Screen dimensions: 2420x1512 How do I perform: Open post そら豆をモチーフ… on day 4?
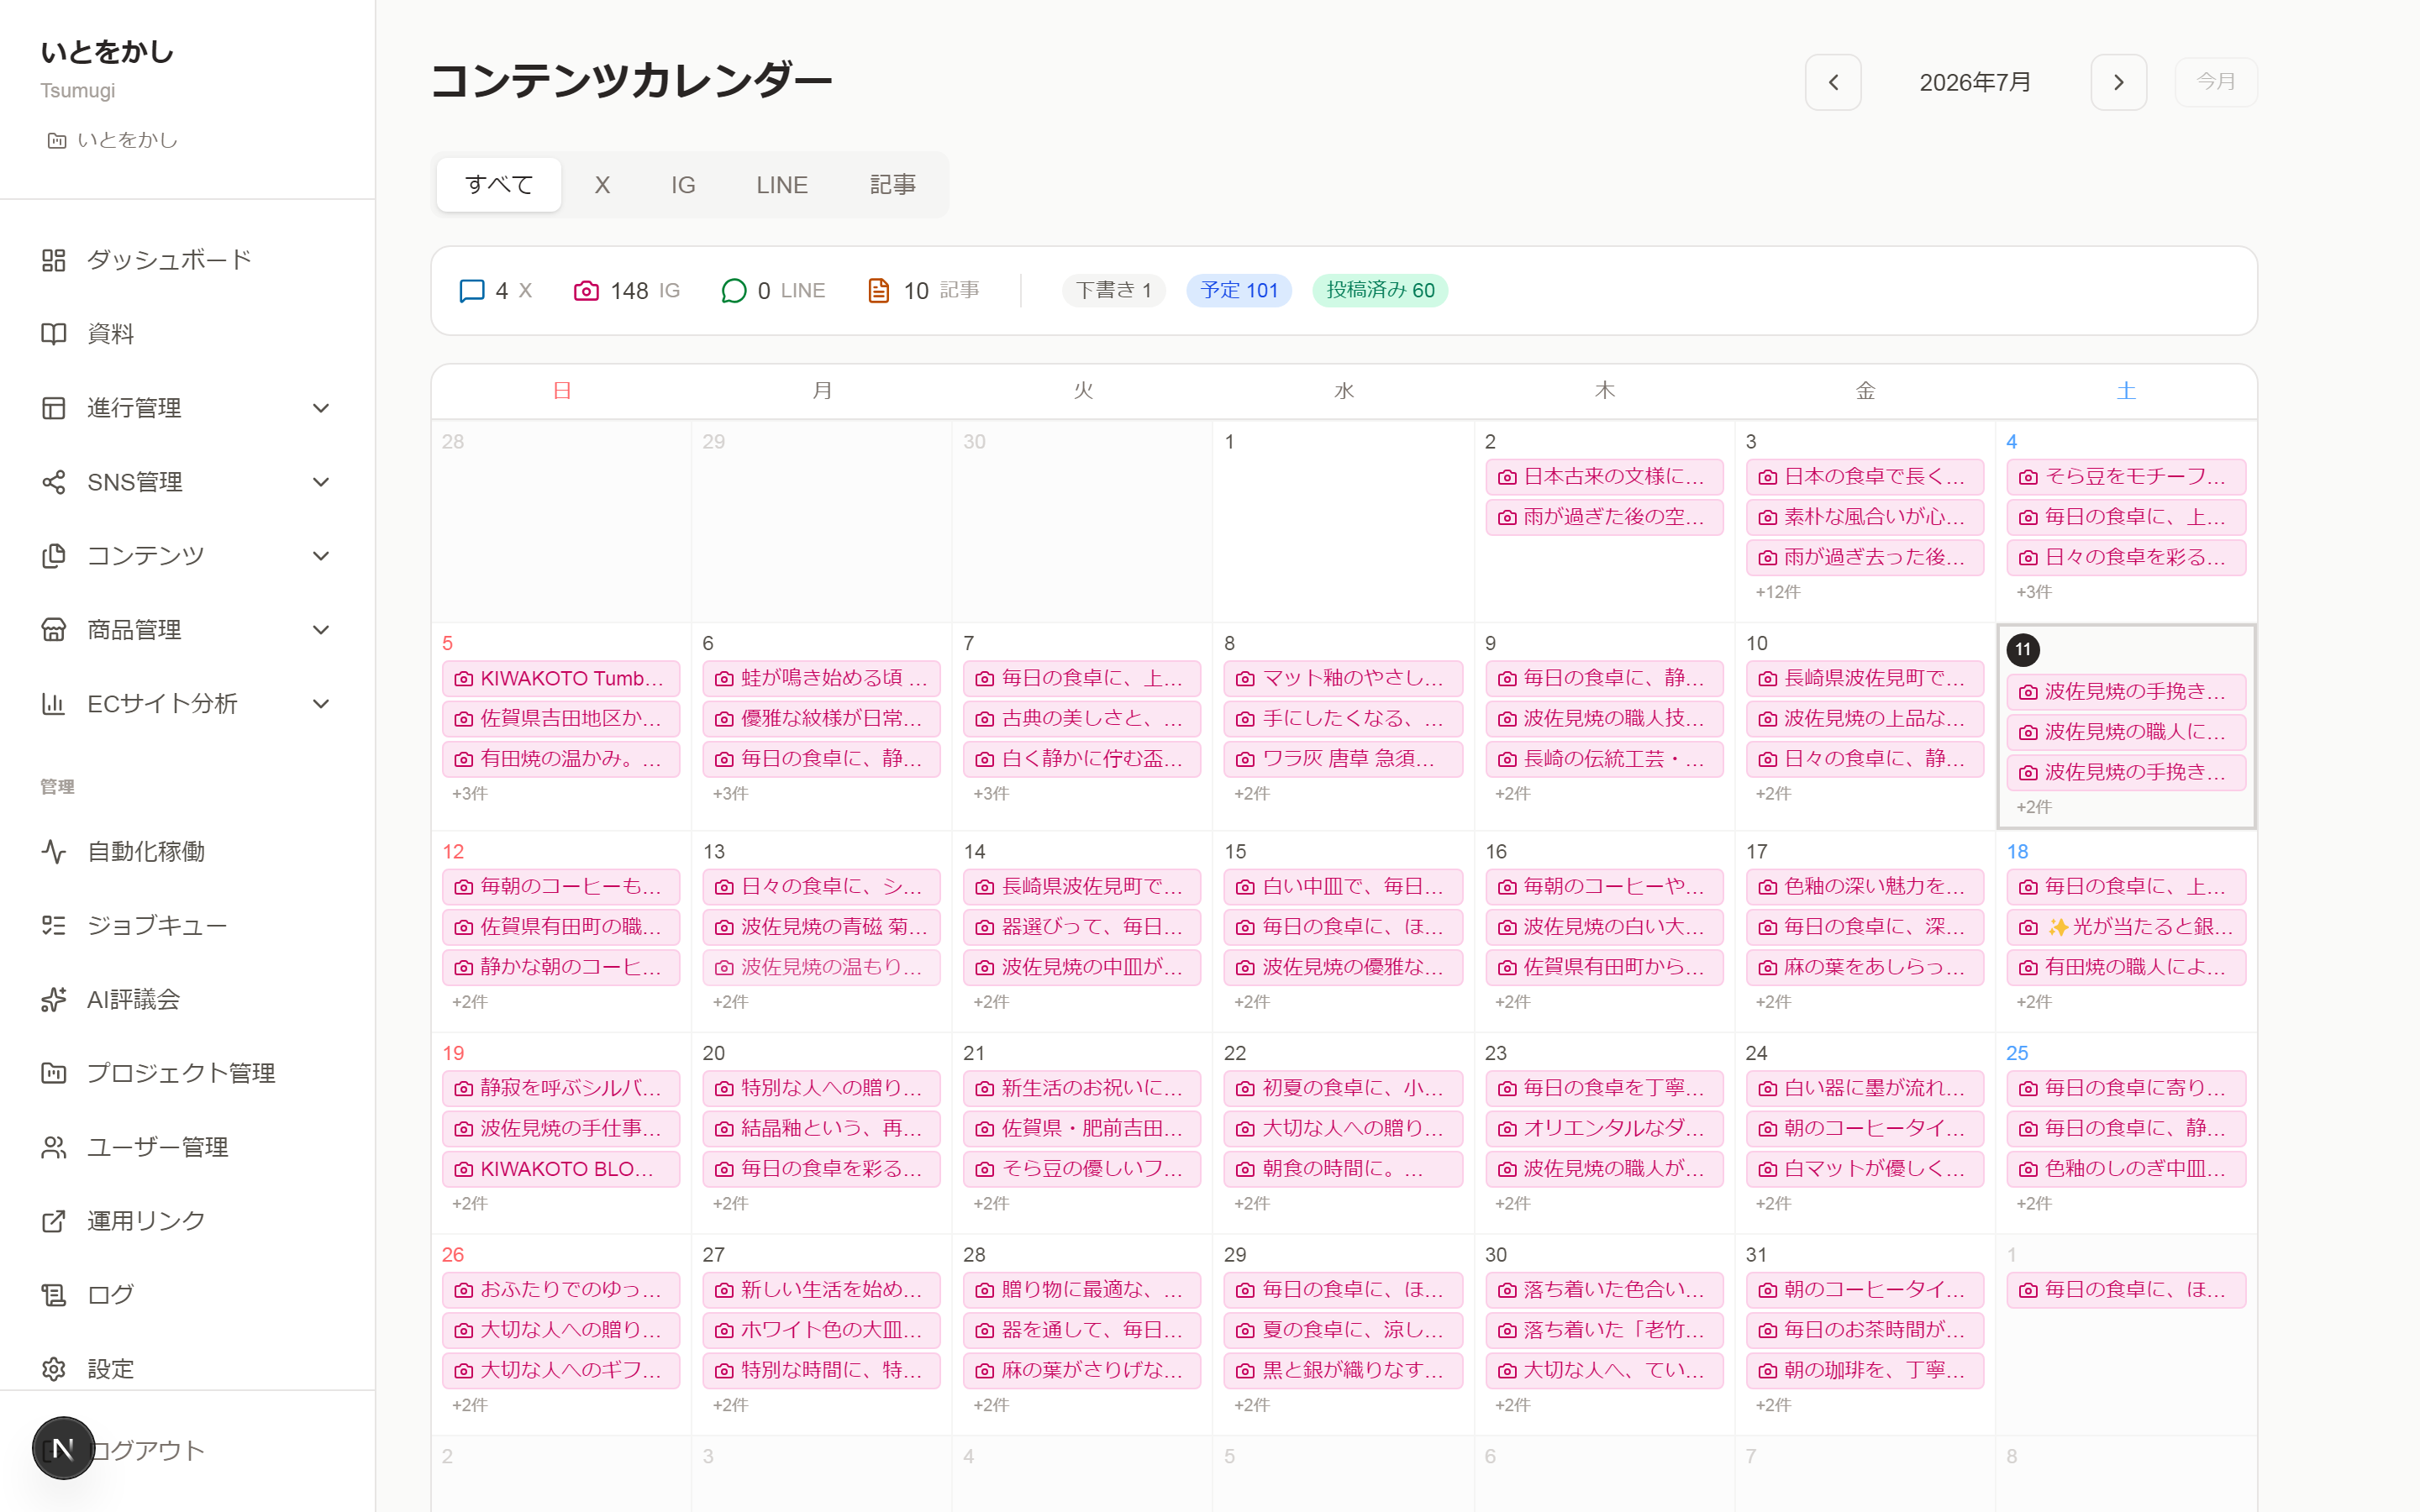[x=2126, y=477]
